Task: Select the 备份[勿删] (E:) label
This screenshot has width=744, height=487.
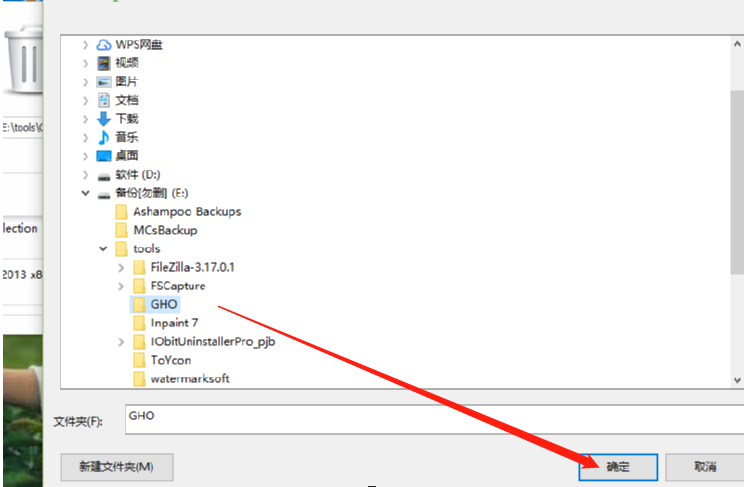Action: [x=152, y=193]
